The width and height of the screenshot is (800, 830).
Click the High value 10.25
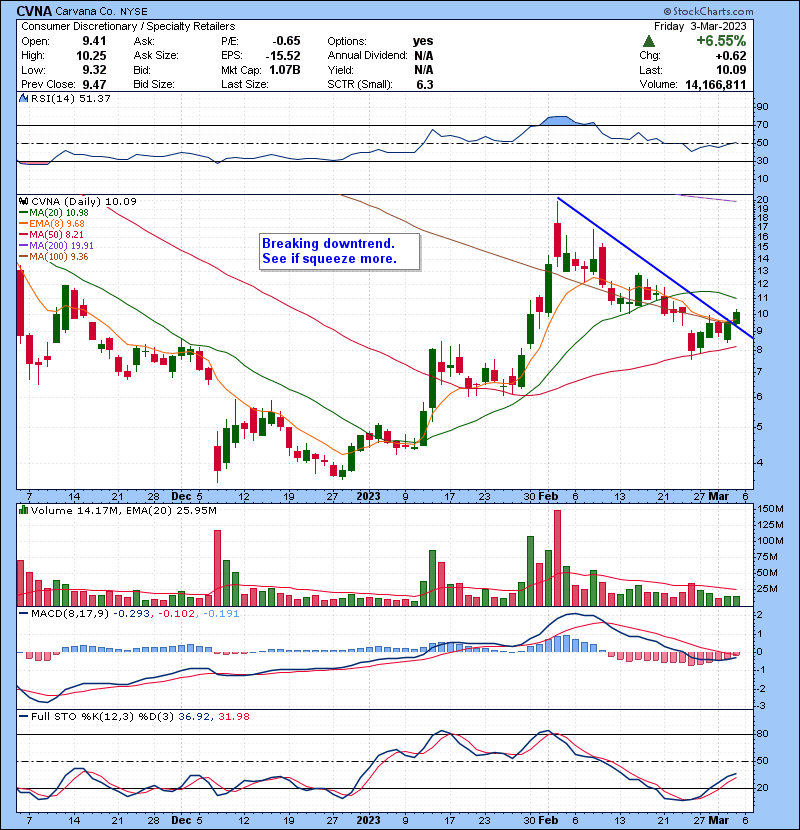click(x=91, y=56)
